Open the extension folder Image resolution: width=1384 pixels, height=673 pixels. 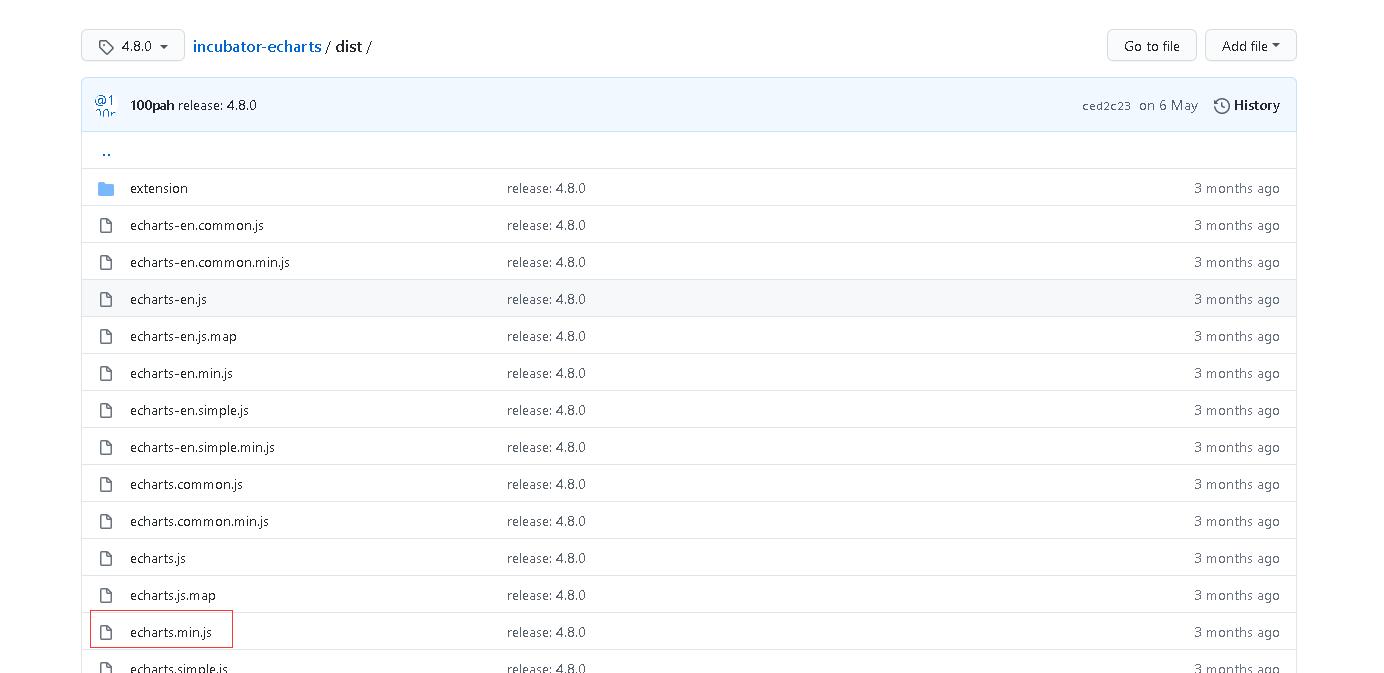point(159,188)
